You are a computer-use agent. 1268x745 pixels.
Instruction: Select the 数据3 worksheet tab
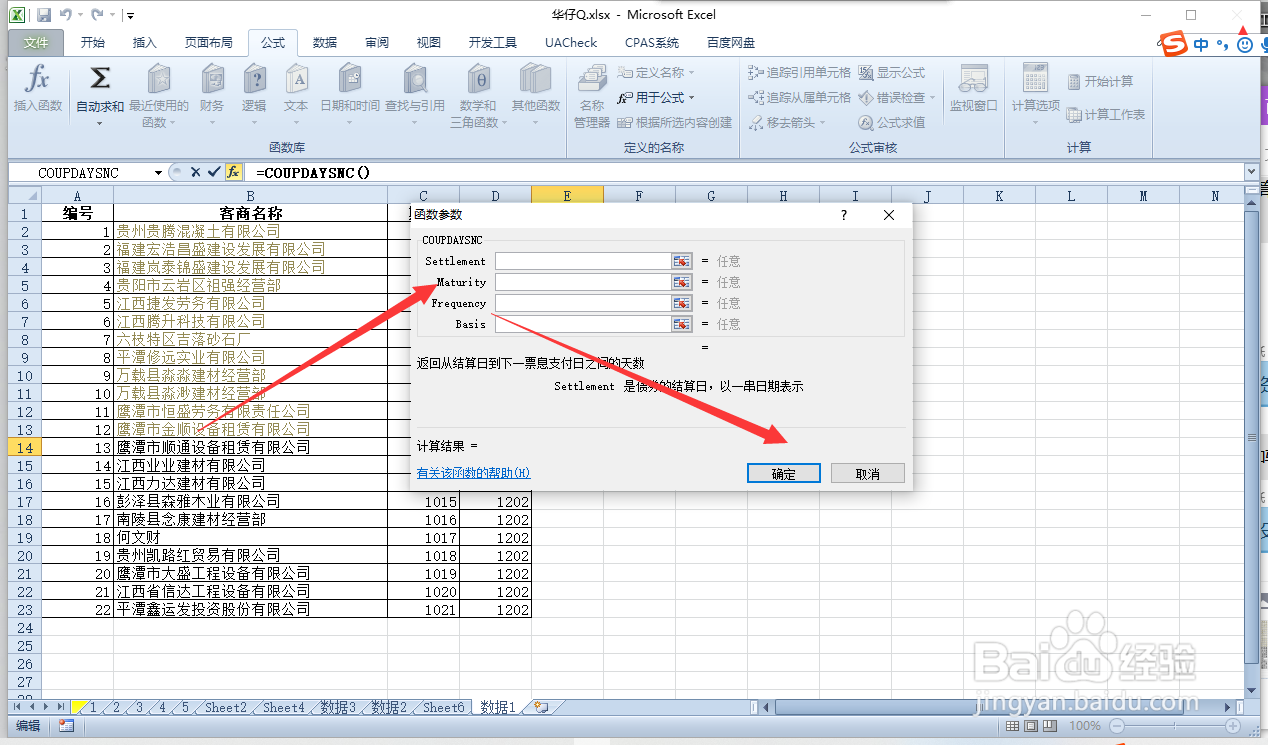[x=338, y=707]
